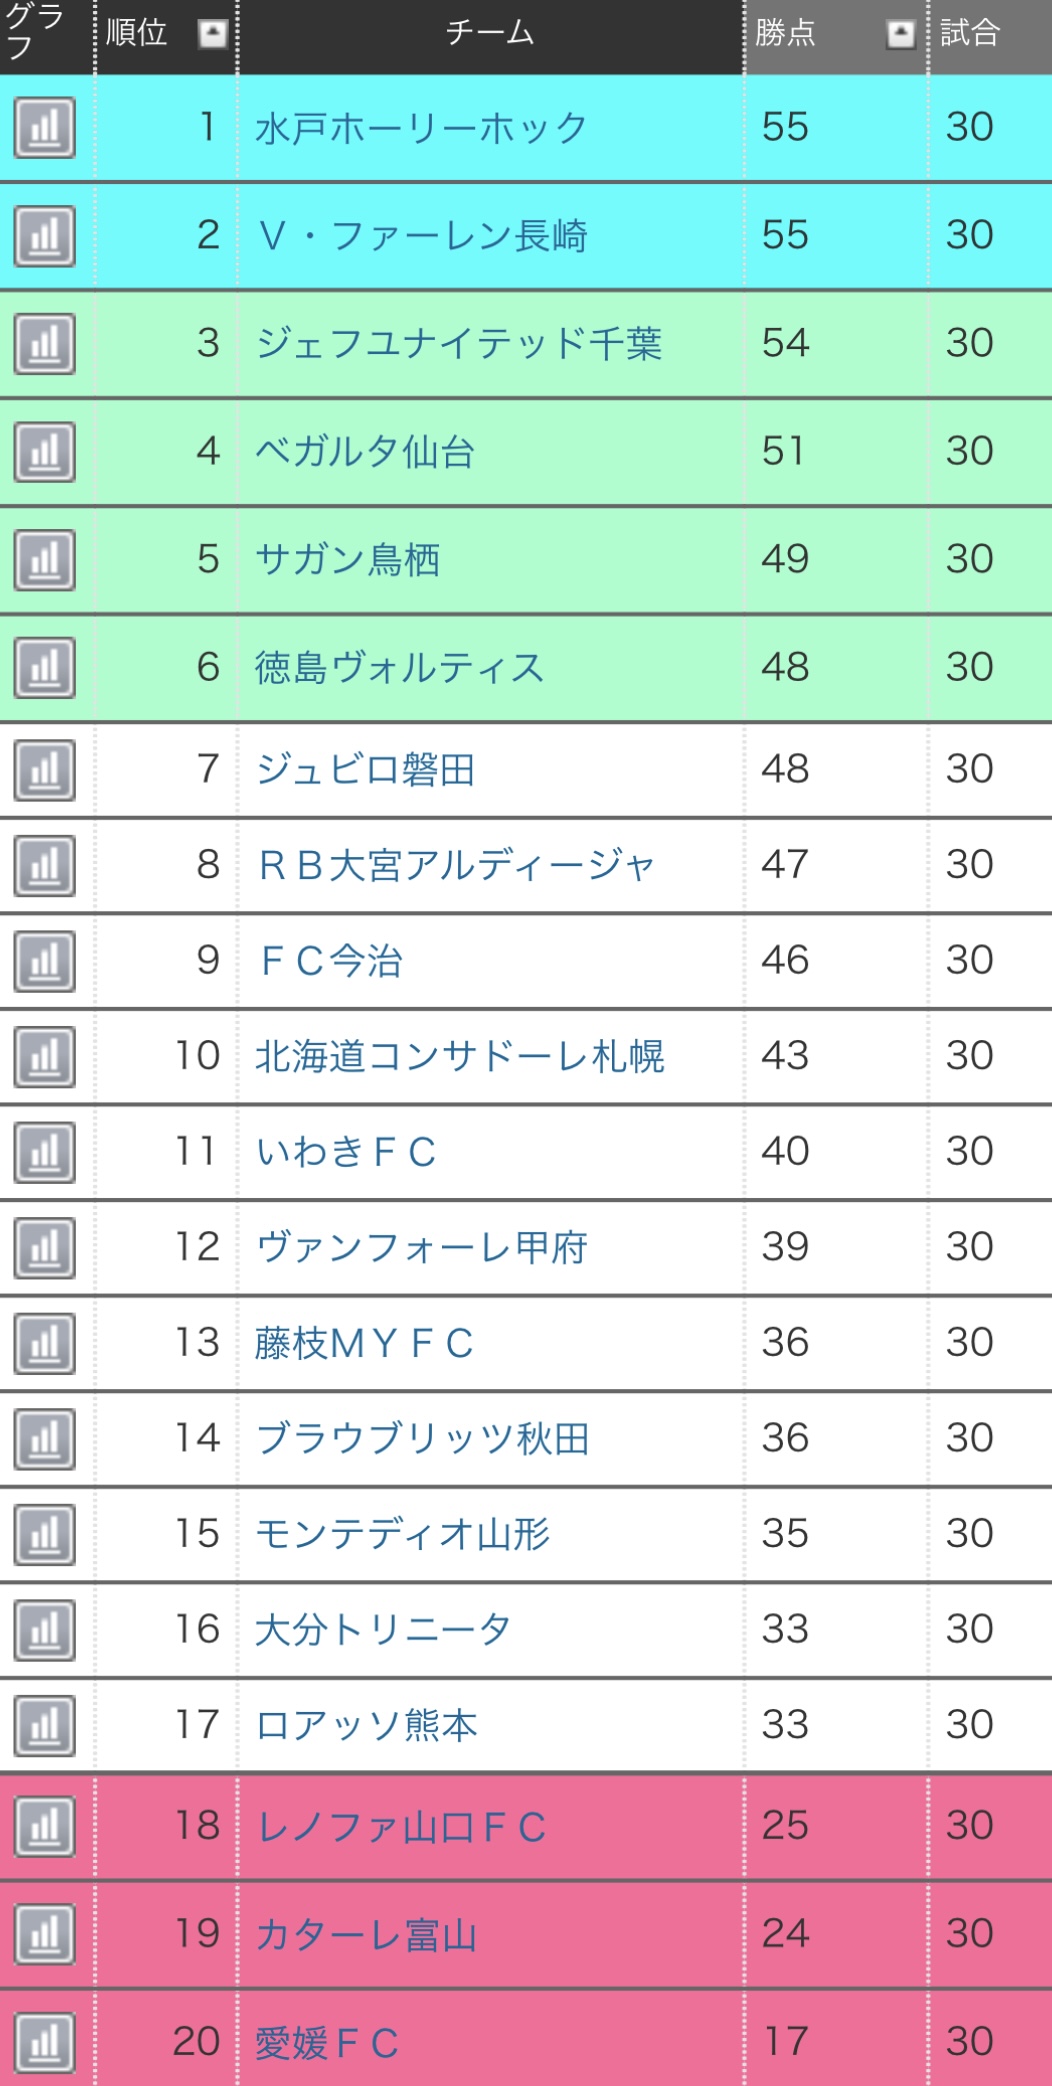Open V・ファーレン長崎 team link
The width and height of the screenshot is (1052, 2086).
[x=422, y=236]
